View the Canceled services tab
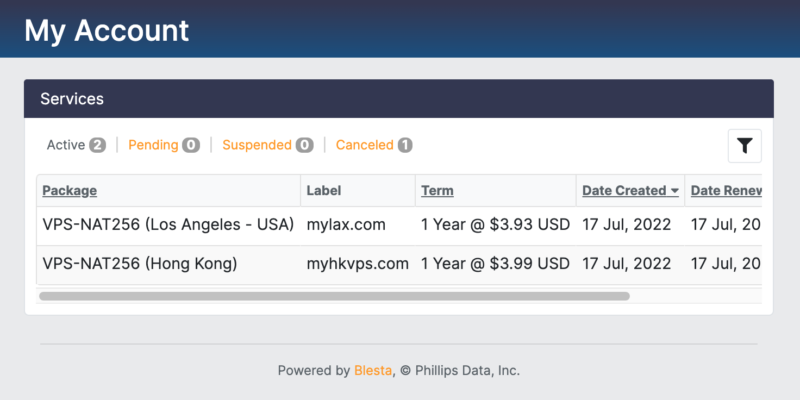This screenshot has height=400, width=800. pyautogui.click(x=364, y=145)
